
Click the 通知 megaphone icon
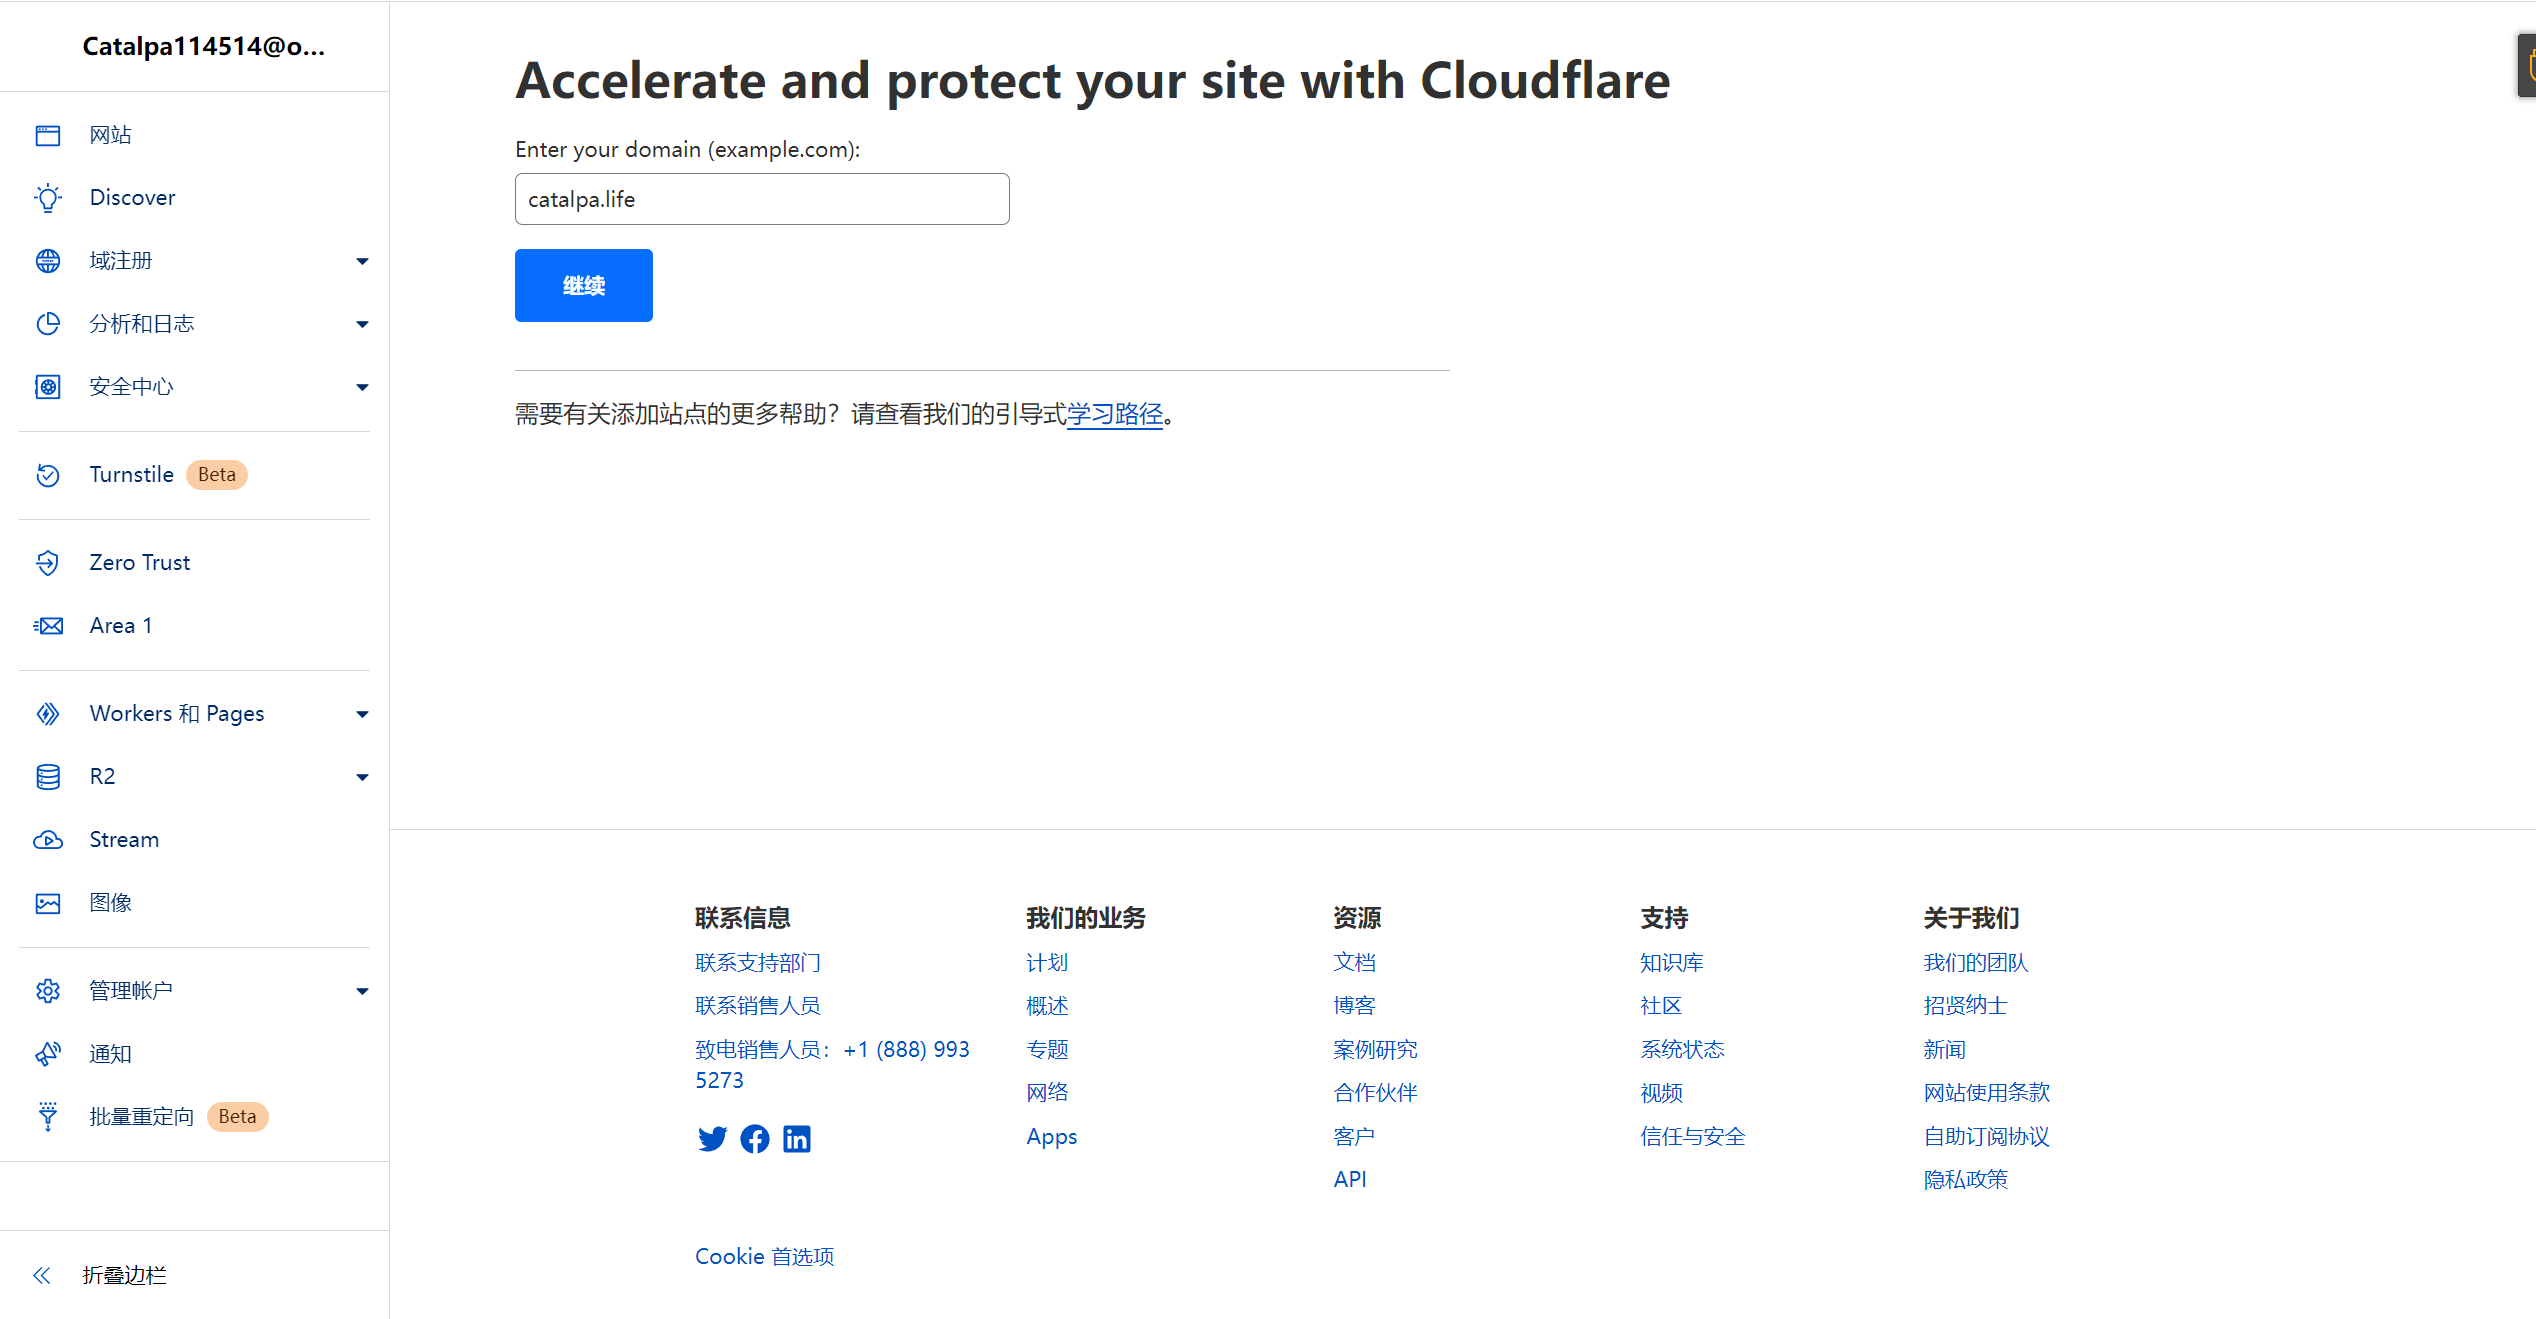pos(48,1054)
